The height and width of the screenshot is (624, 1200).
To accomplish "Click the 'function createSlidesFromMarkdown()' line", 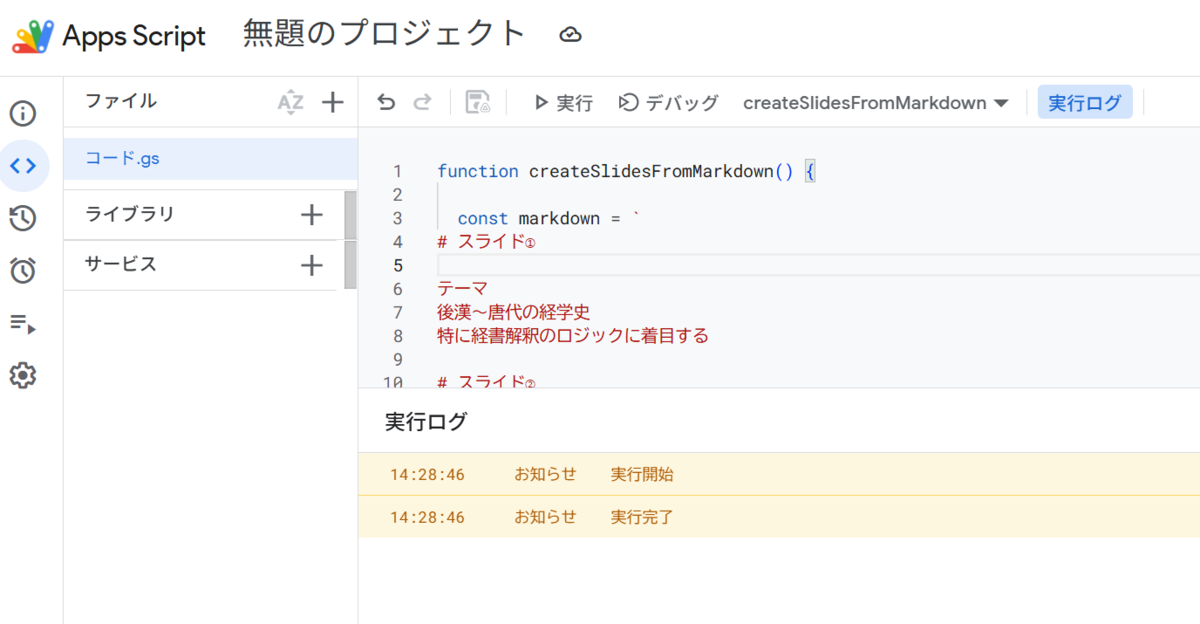I will pos(626,171).
